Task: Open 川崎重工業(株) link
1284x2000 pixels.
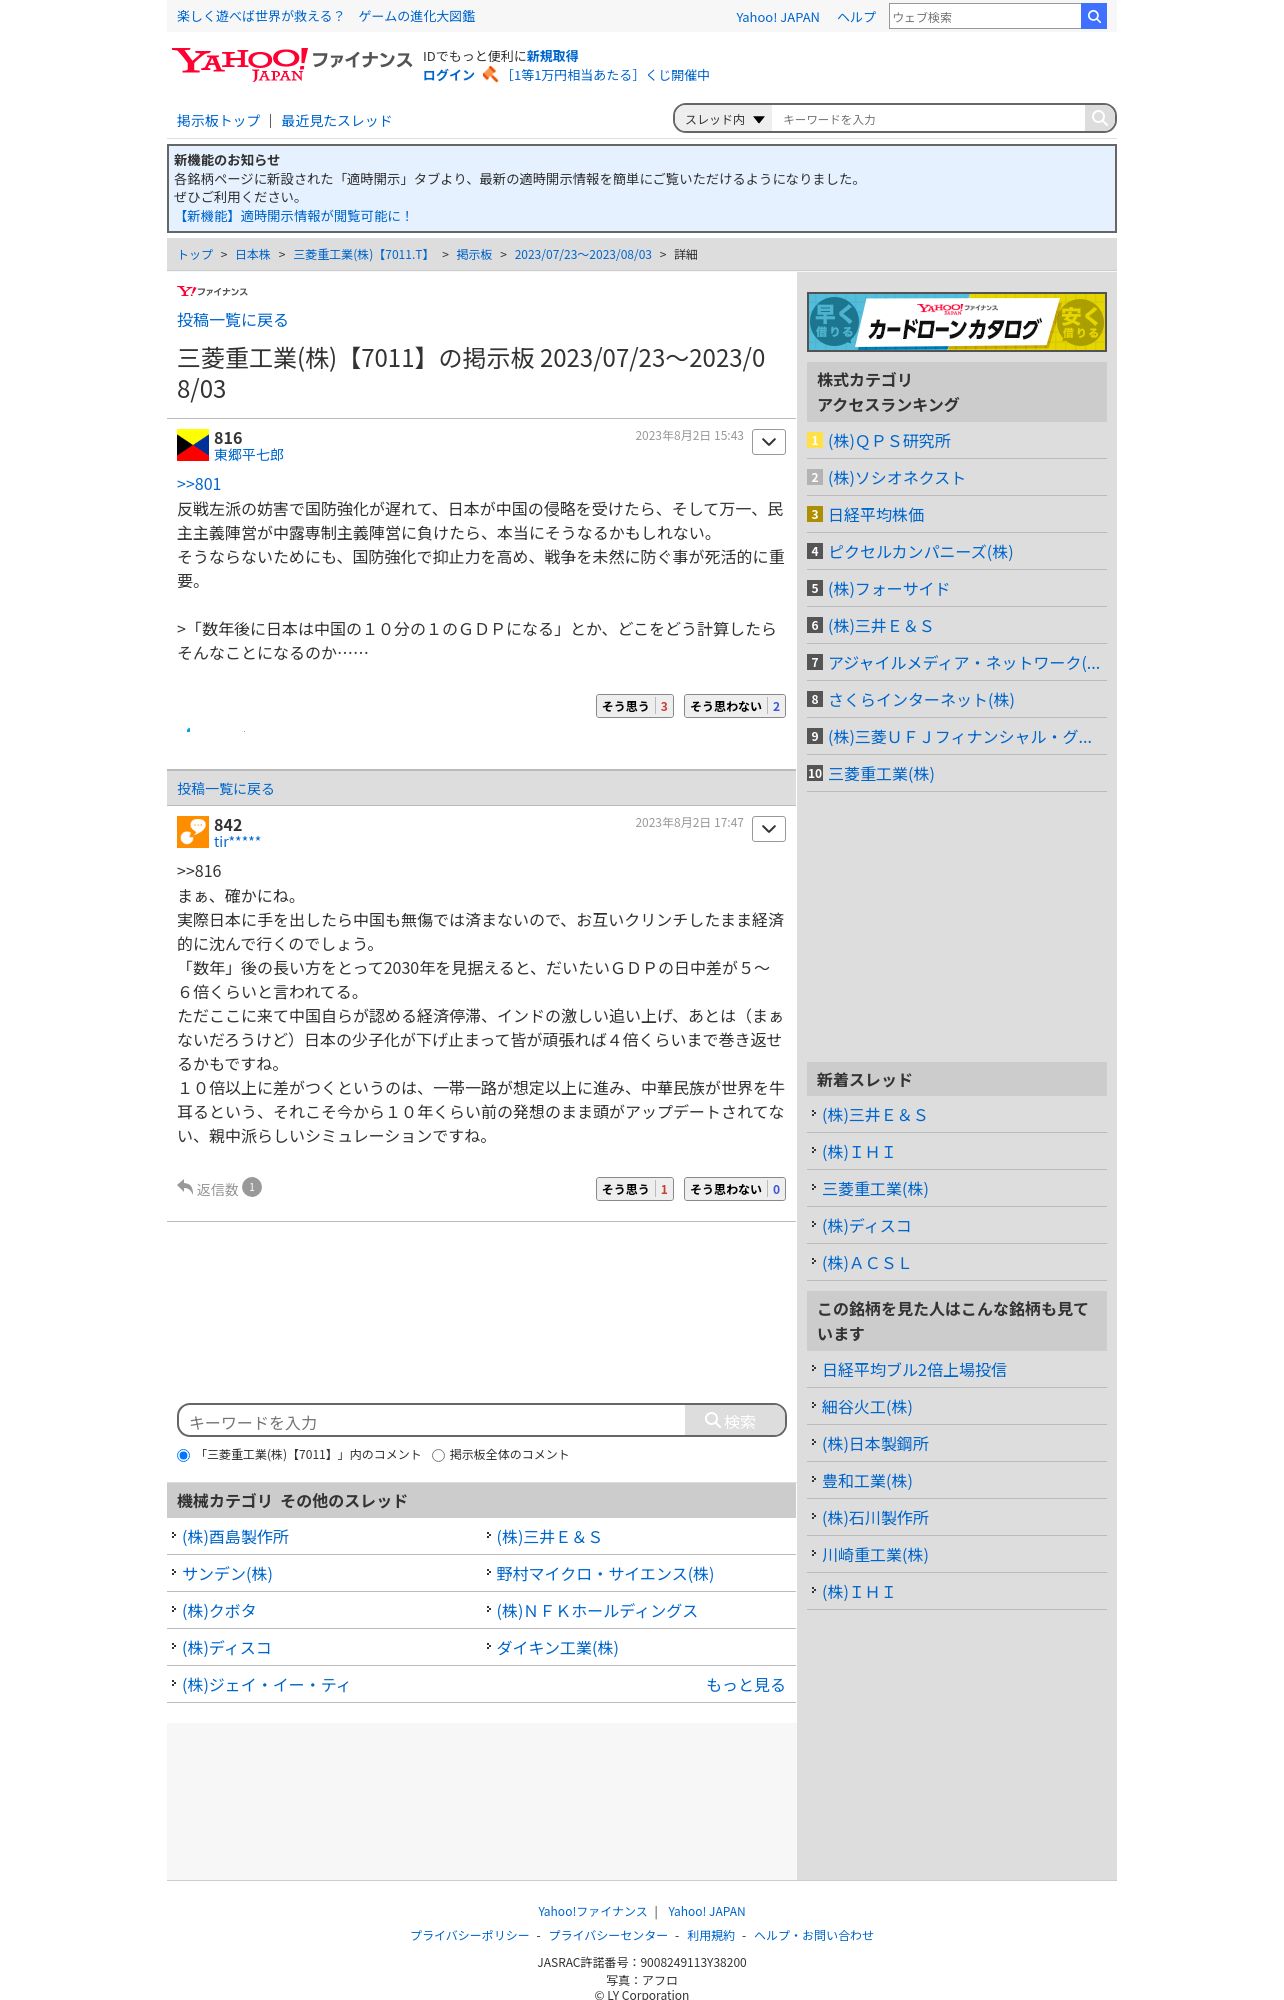Action: coord(875,1555)
